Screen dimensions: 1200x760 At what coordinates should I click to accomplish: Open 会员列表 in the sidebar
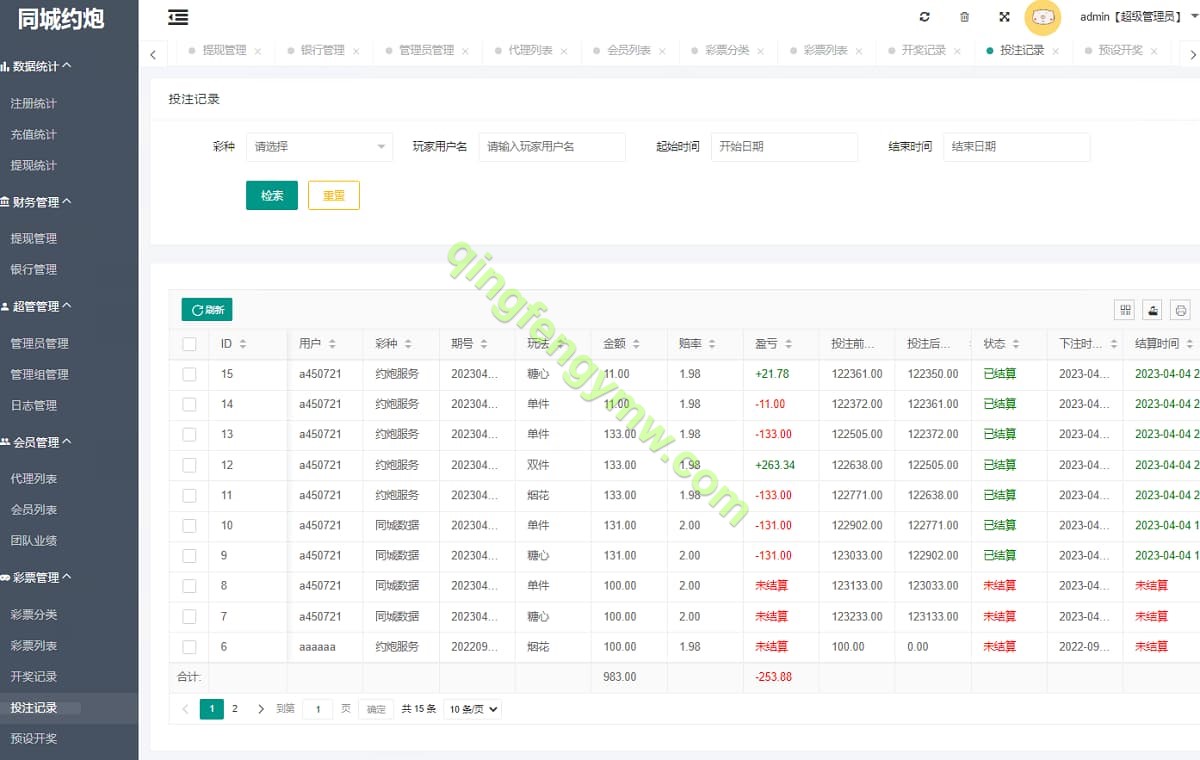point(34,510)
